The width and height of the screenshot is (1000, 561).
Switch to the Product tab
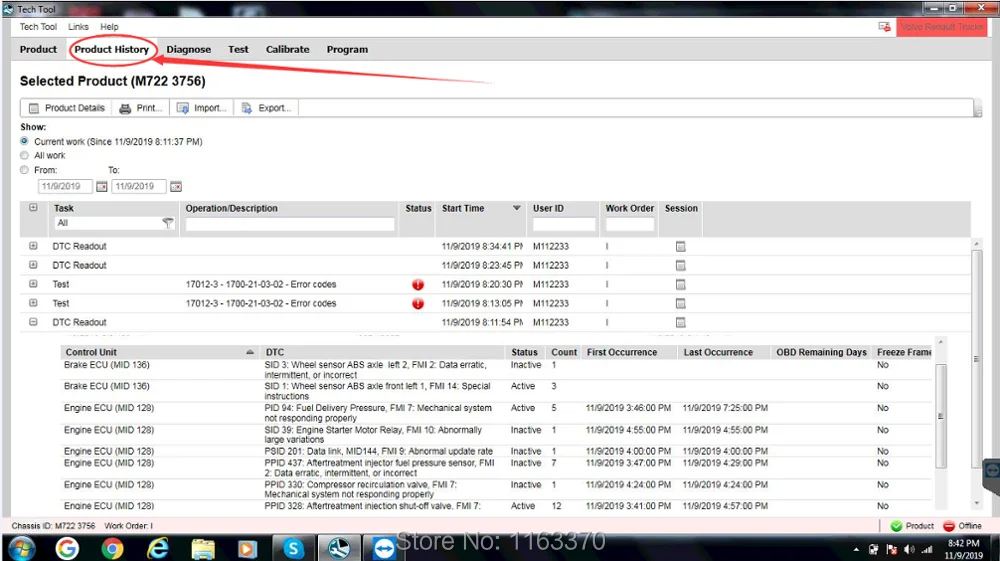(38, 49)
